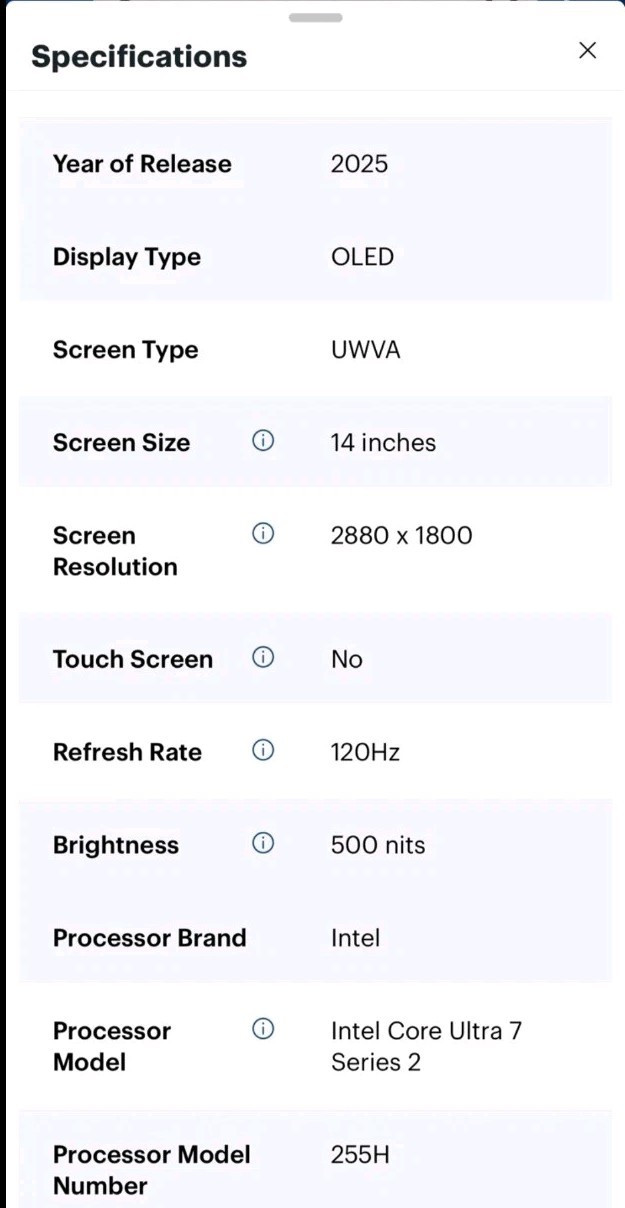This screenshot has height=1208, width=625.
Task: Click the Specifications heading
Action: (x=139, y=56)
